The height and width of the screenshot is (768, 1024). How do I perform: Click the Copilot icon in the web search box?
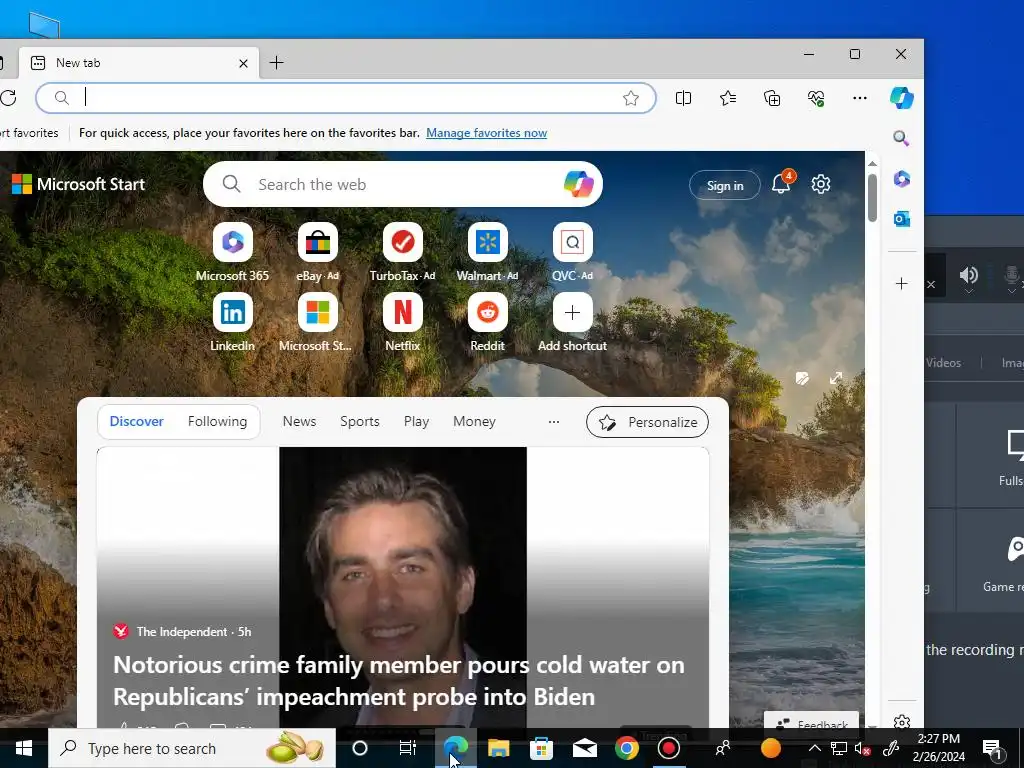tap(579, 184)
